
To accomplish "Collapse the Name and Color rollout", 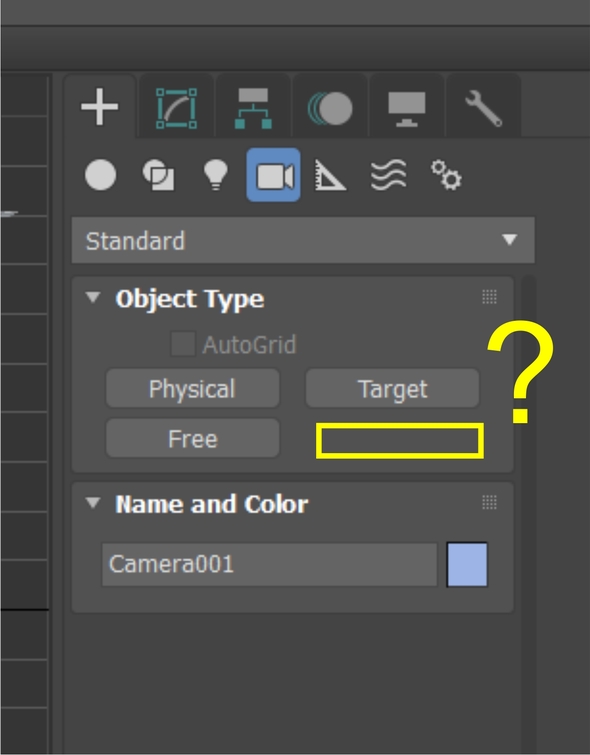I will pyautogui.click(x=93, y=503).
